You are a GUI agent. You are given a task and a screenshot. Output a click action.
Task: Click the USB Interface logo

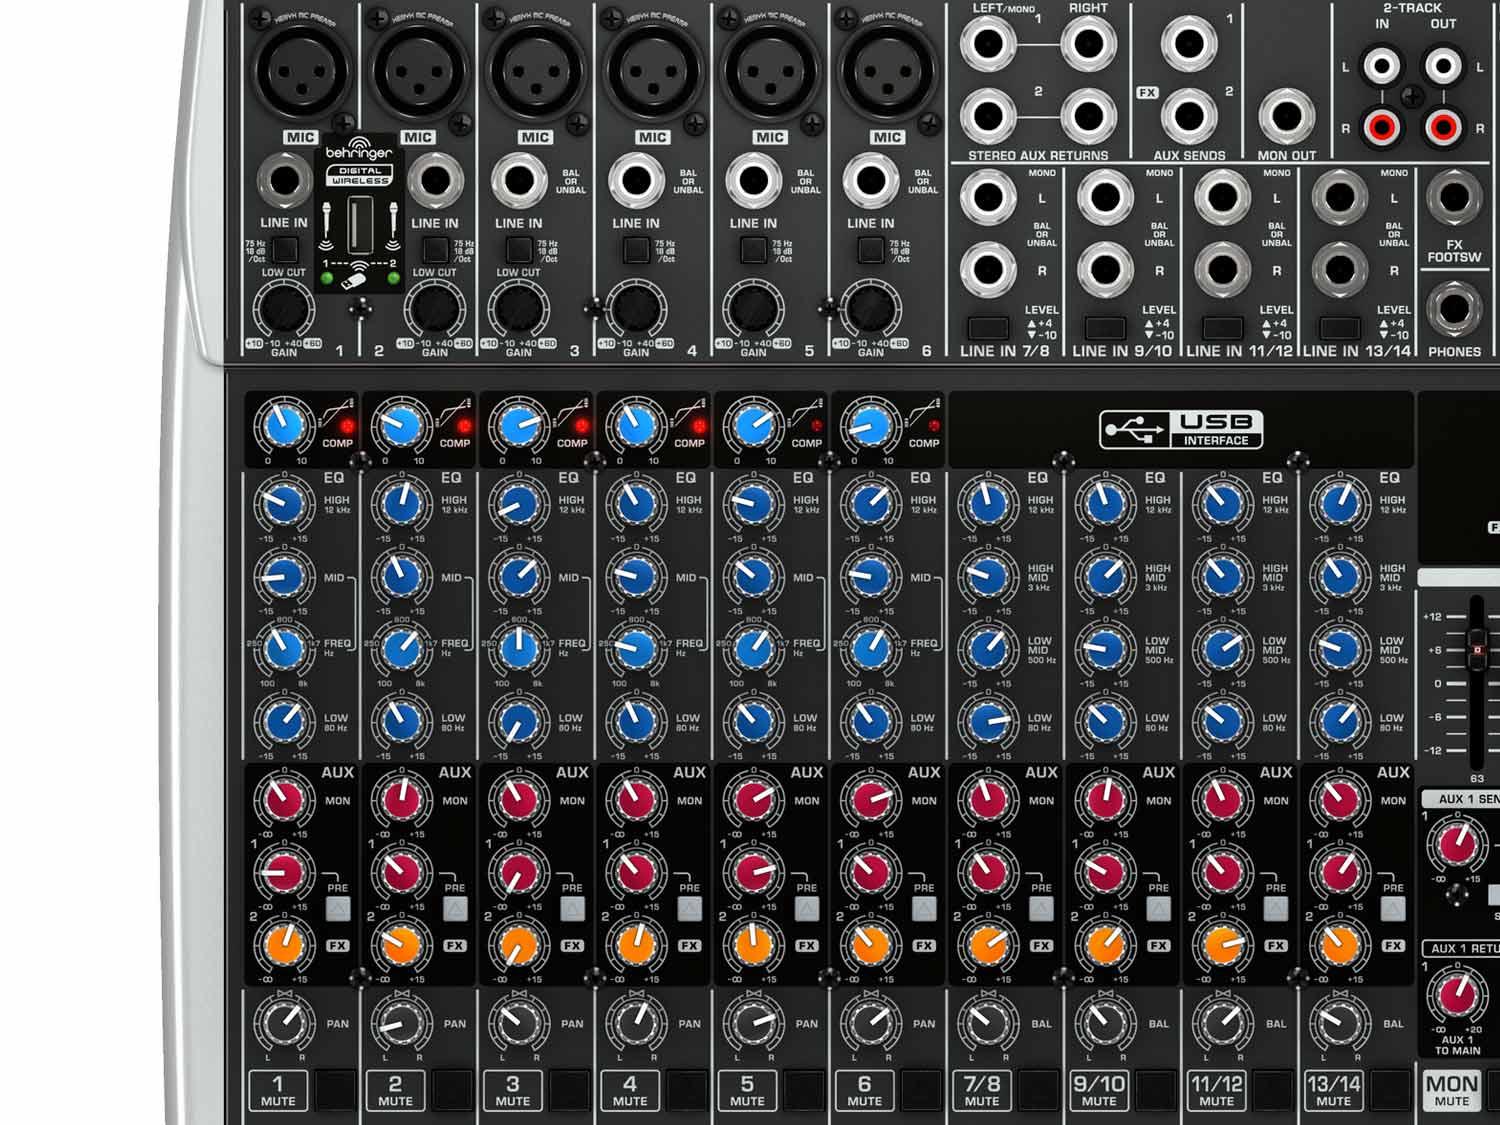[x=1181, y=429]
